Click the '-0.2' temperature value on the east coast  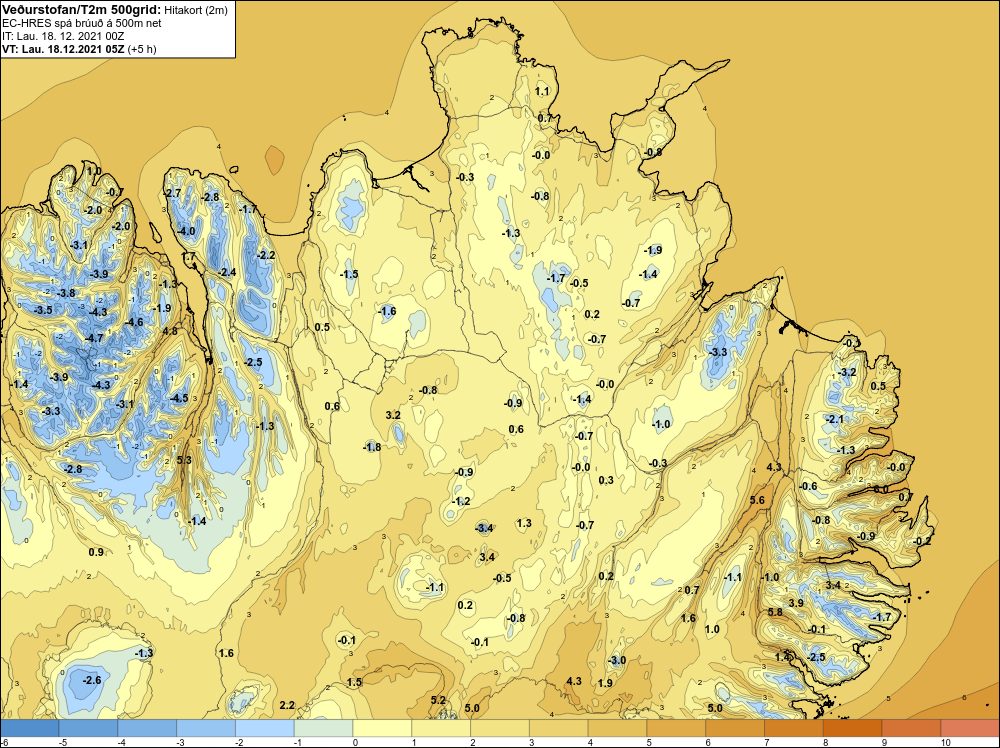(923, 541)
